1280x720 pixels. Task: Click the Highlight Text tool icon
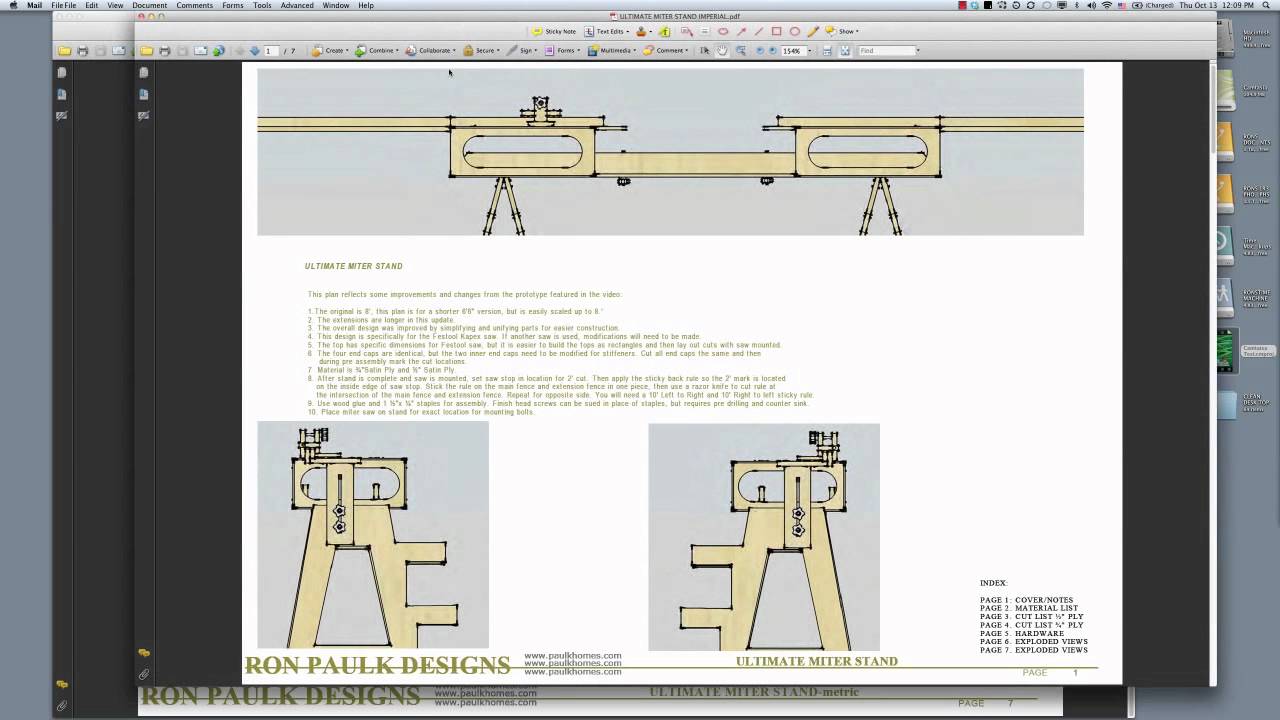(x=664, y=31)
